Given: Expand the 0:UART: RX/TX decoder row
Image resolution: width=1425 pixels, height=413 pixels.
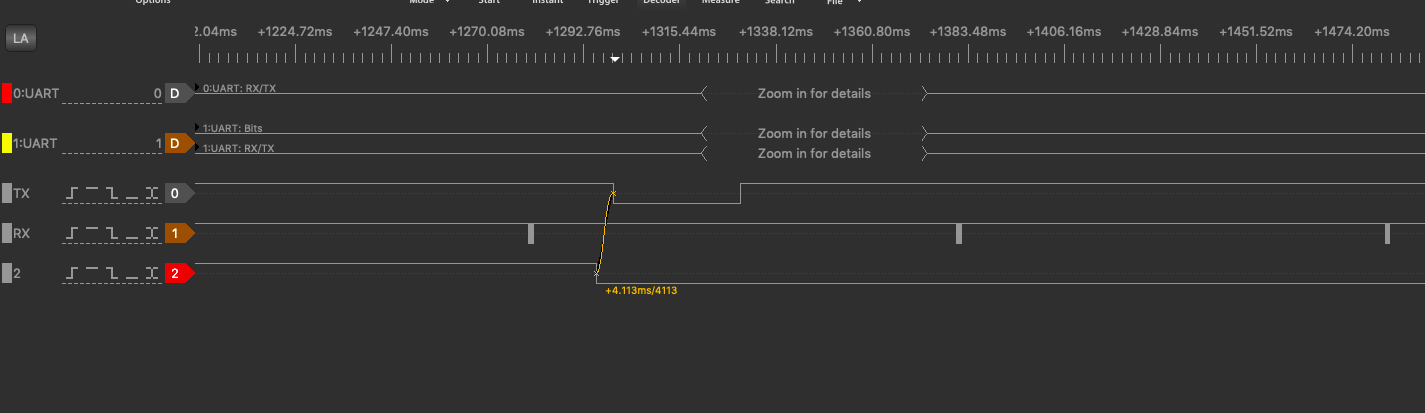Looking at the screenshot, I should coord(198,88).
